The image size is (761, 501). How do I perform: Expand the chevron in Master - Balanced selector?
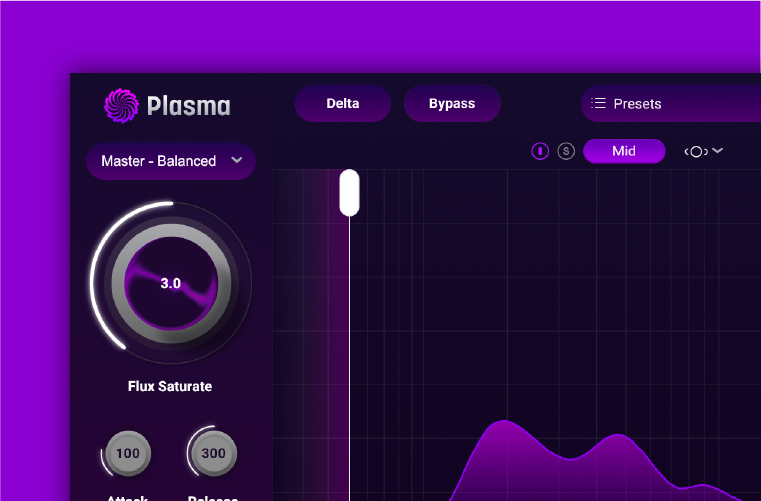[237, 160]
